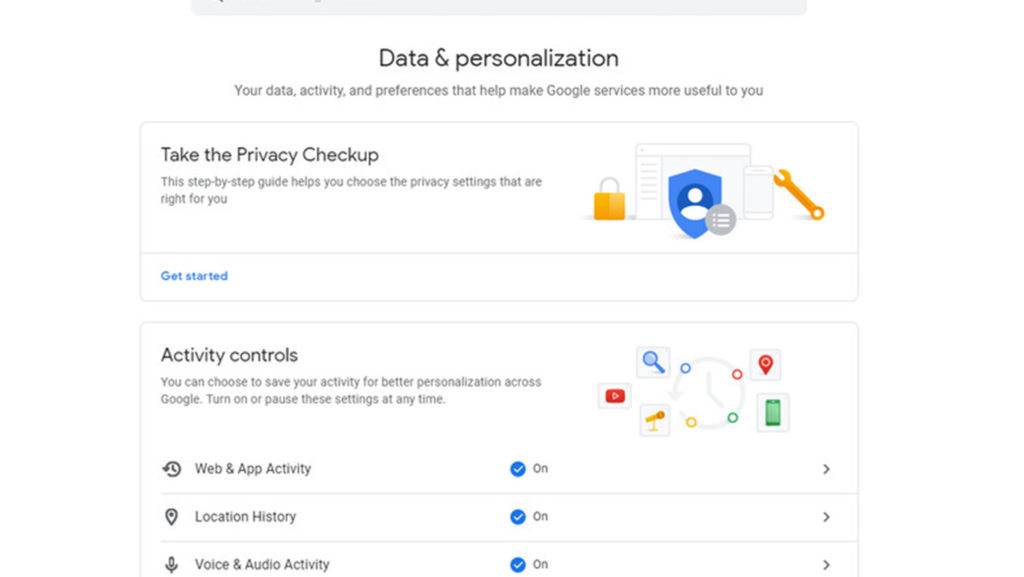Viewport: 1024px width, 577px height.
Task: Open the Location History row label
Action: [x=245, y=517]
